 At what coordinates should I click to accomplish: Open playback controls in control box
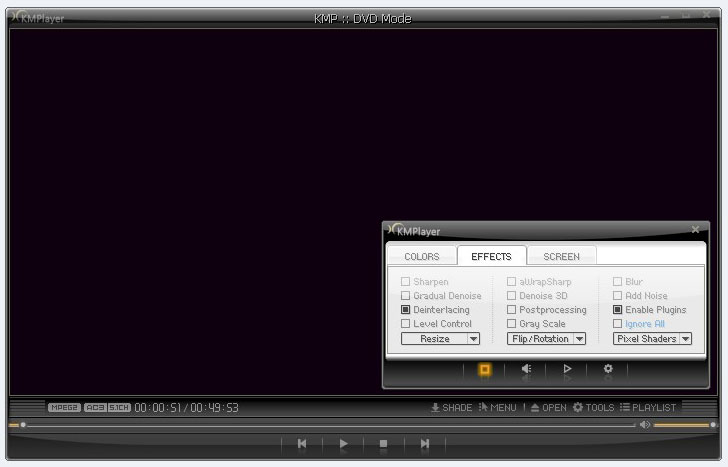(567, 369)
